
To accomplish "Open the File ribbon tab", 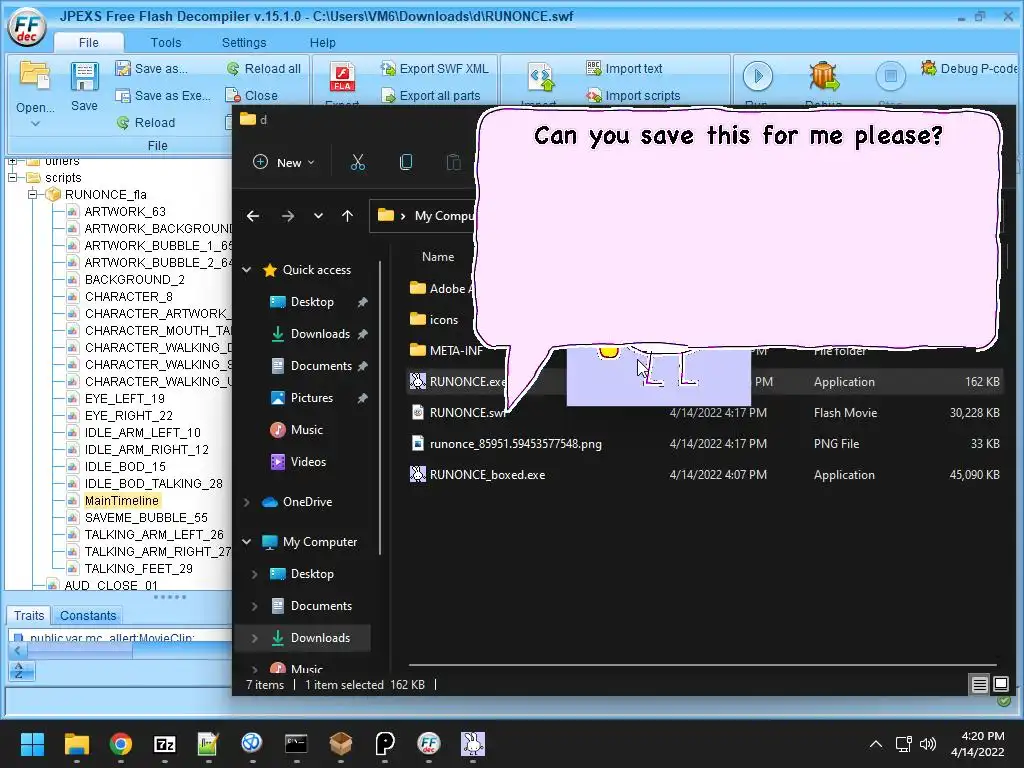I will pos(89,42).
